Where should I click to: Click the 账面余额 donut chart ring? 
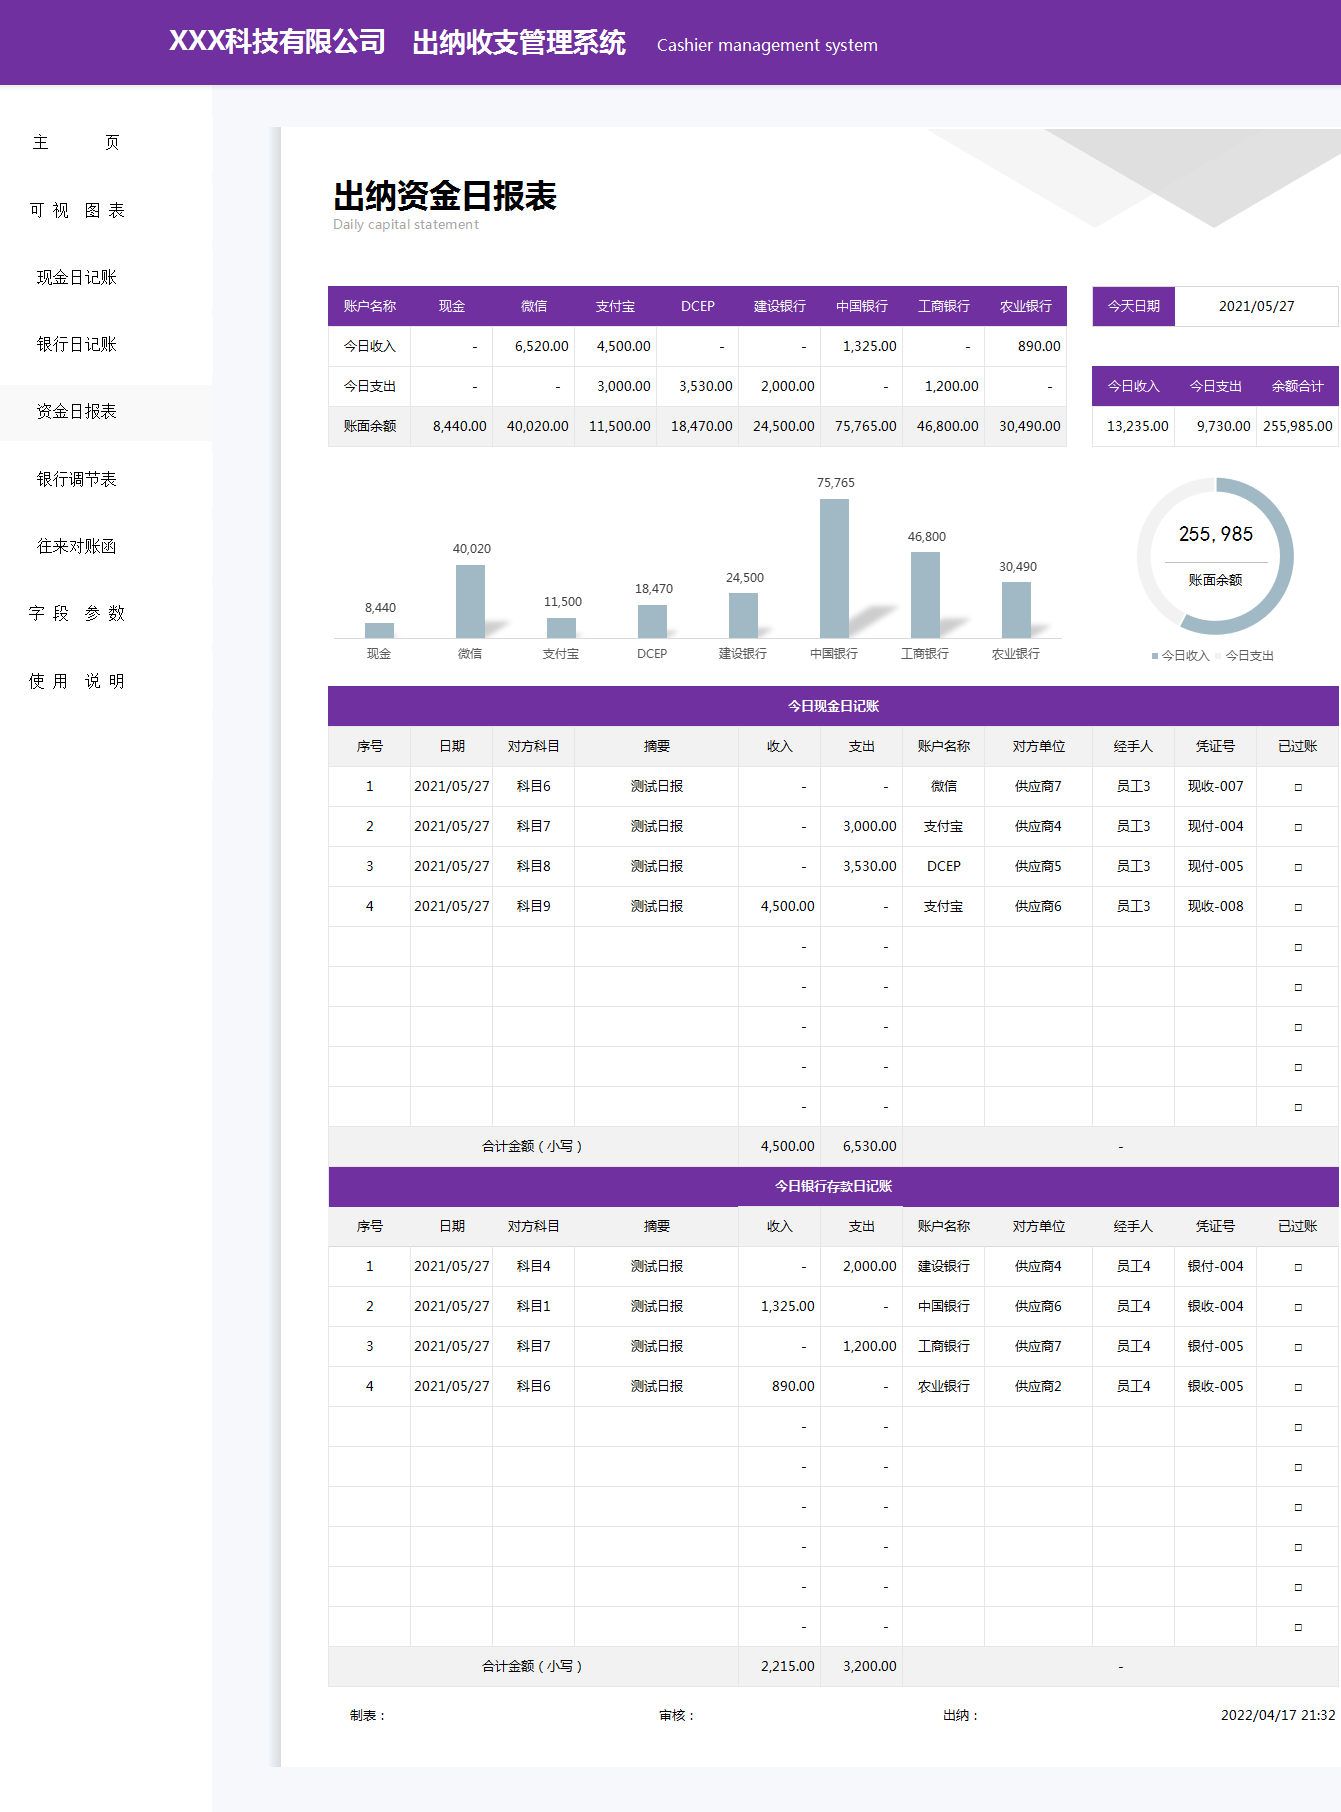[x=1286, y=556]
